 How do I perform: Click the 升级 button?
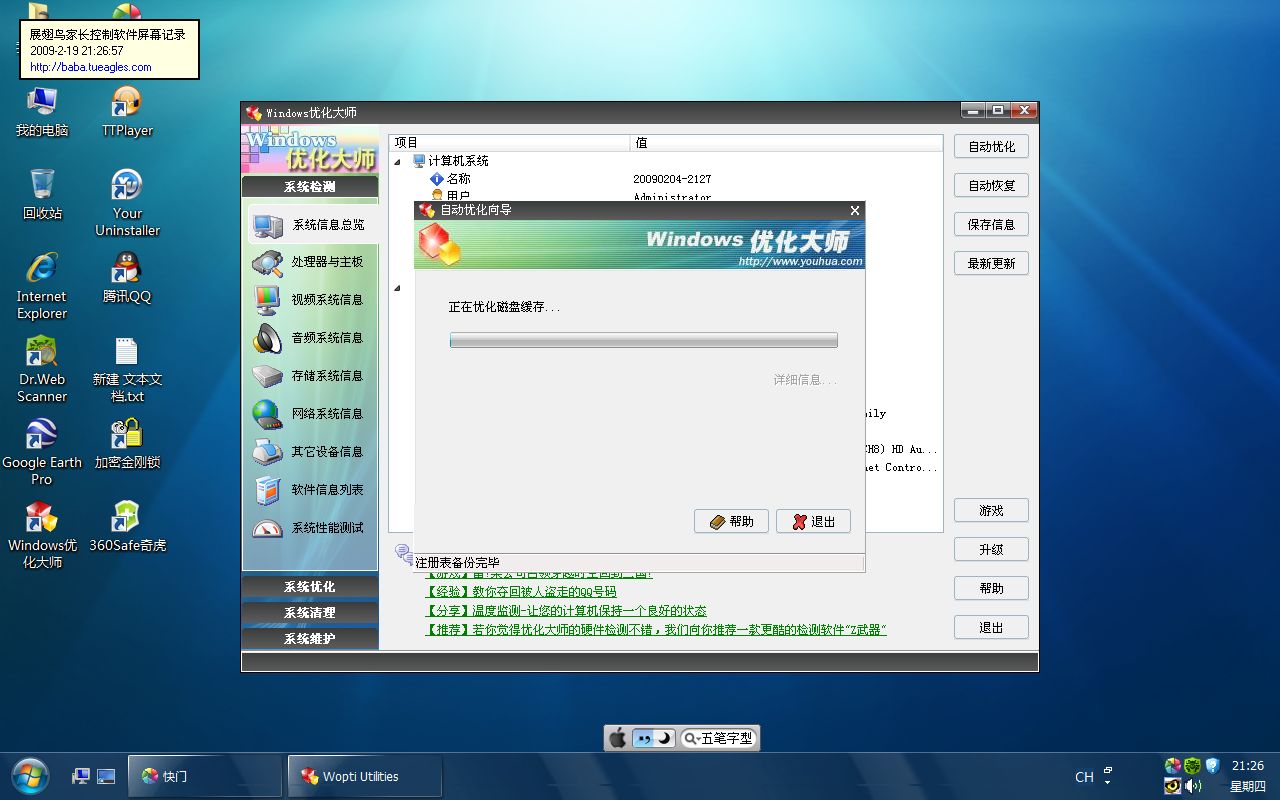(x=991, y=550)
